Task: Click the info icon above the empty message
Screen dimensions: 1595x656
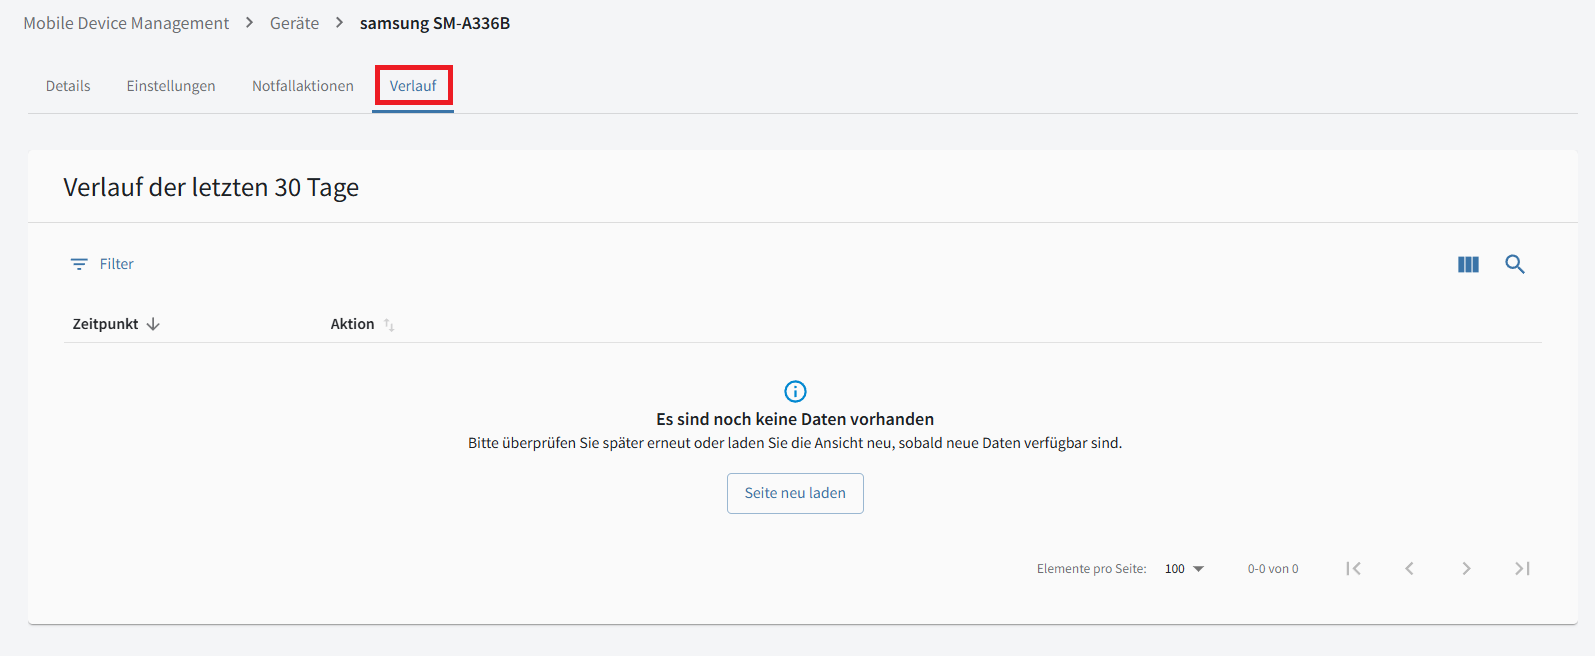Action: [x=795, y=391]
